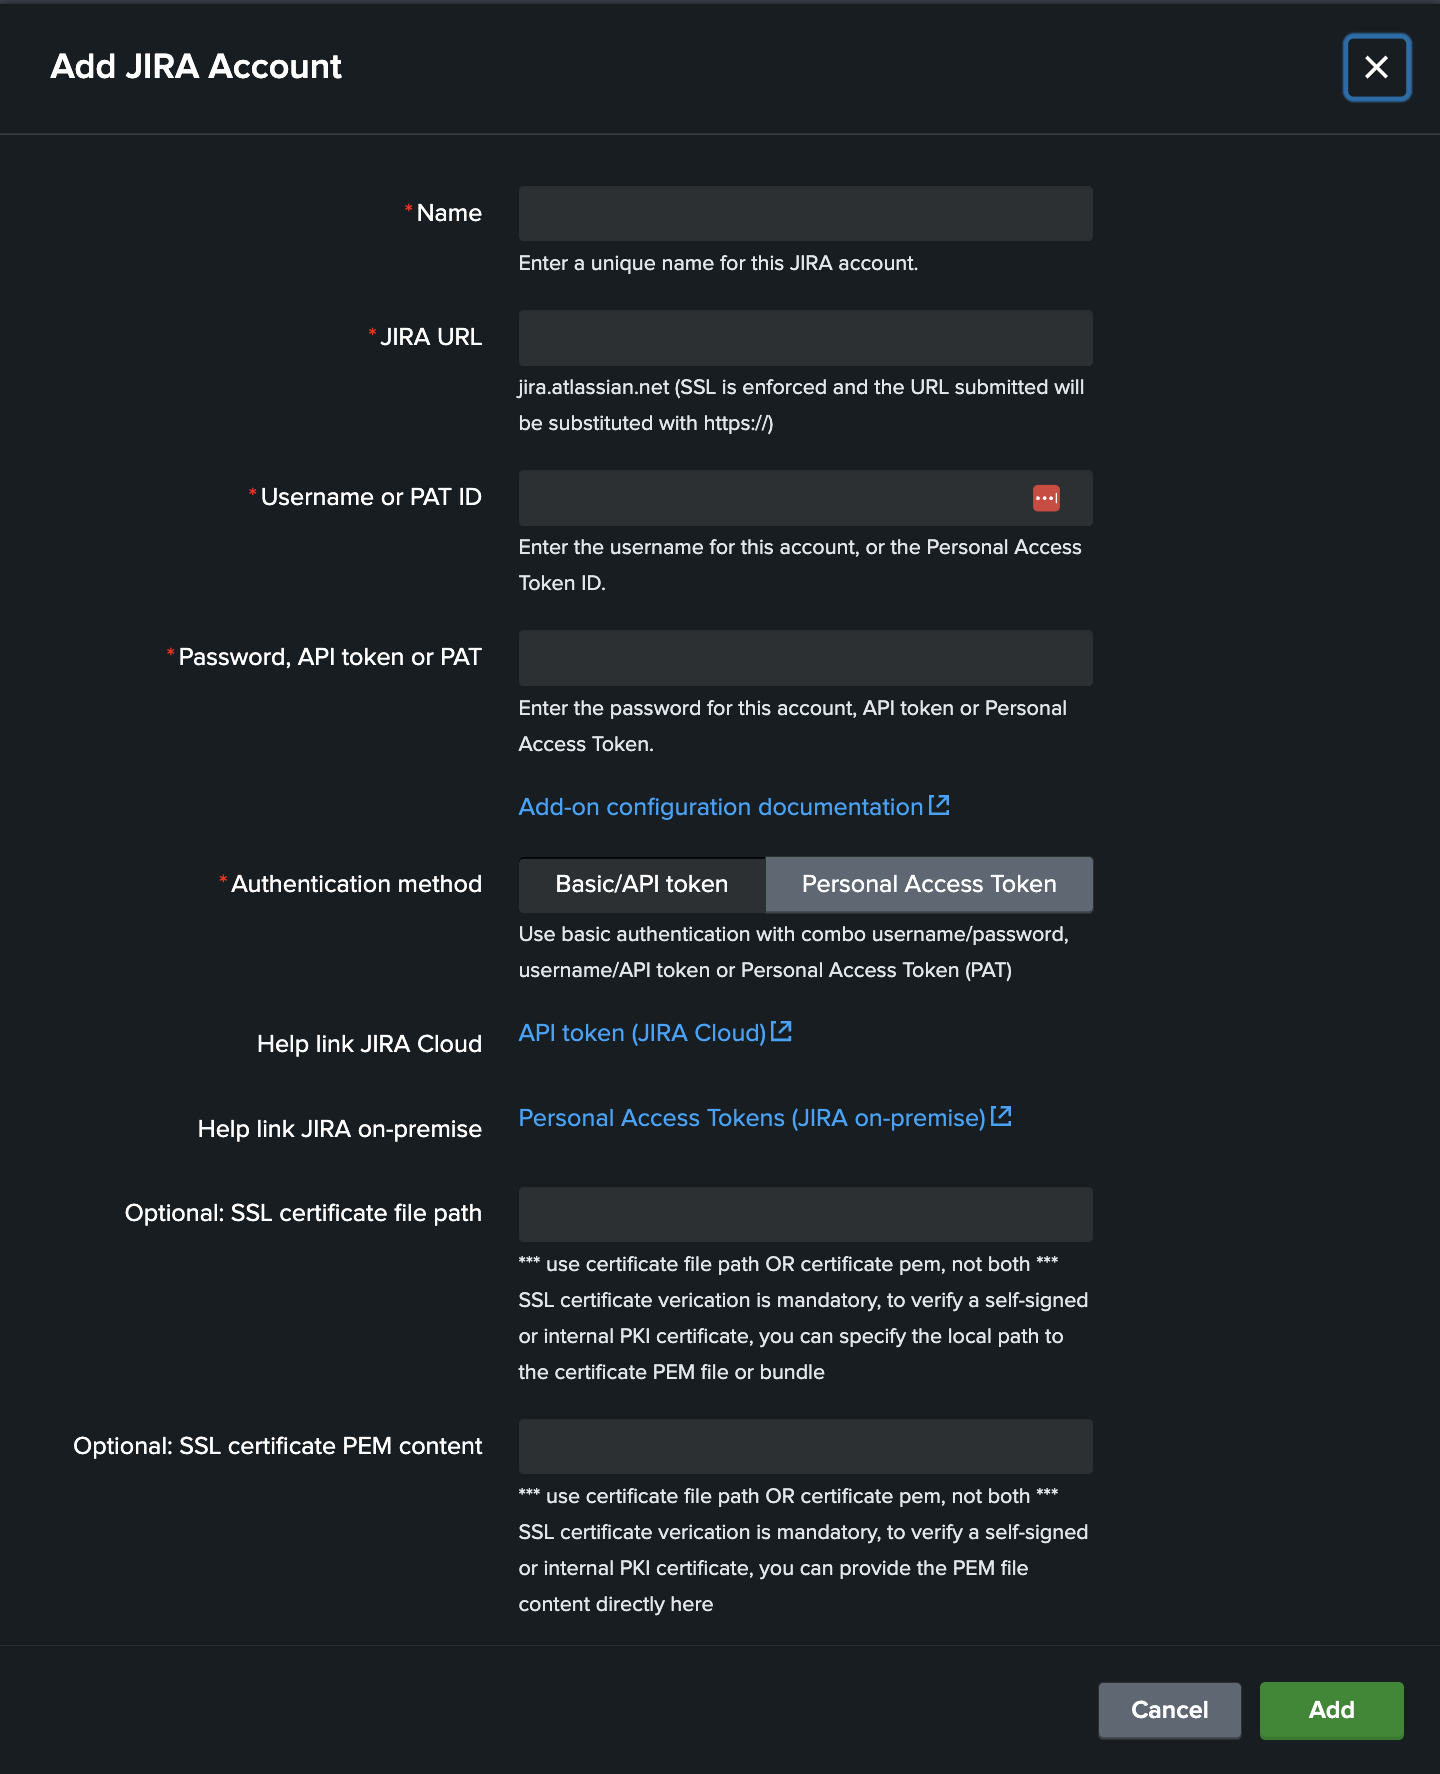1440x1774 pixels.
Task: Focus the Name input field
Action: (805, 213)
